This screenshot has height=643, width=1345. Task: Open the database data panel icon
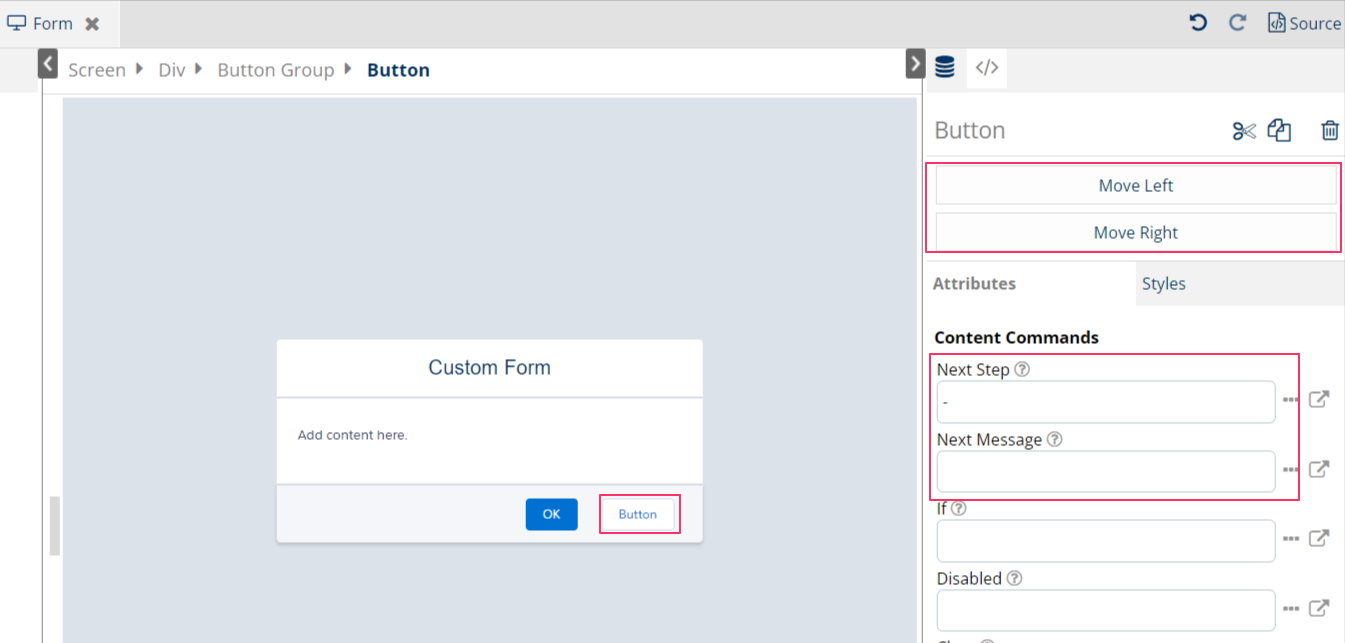tap(944, 68)
